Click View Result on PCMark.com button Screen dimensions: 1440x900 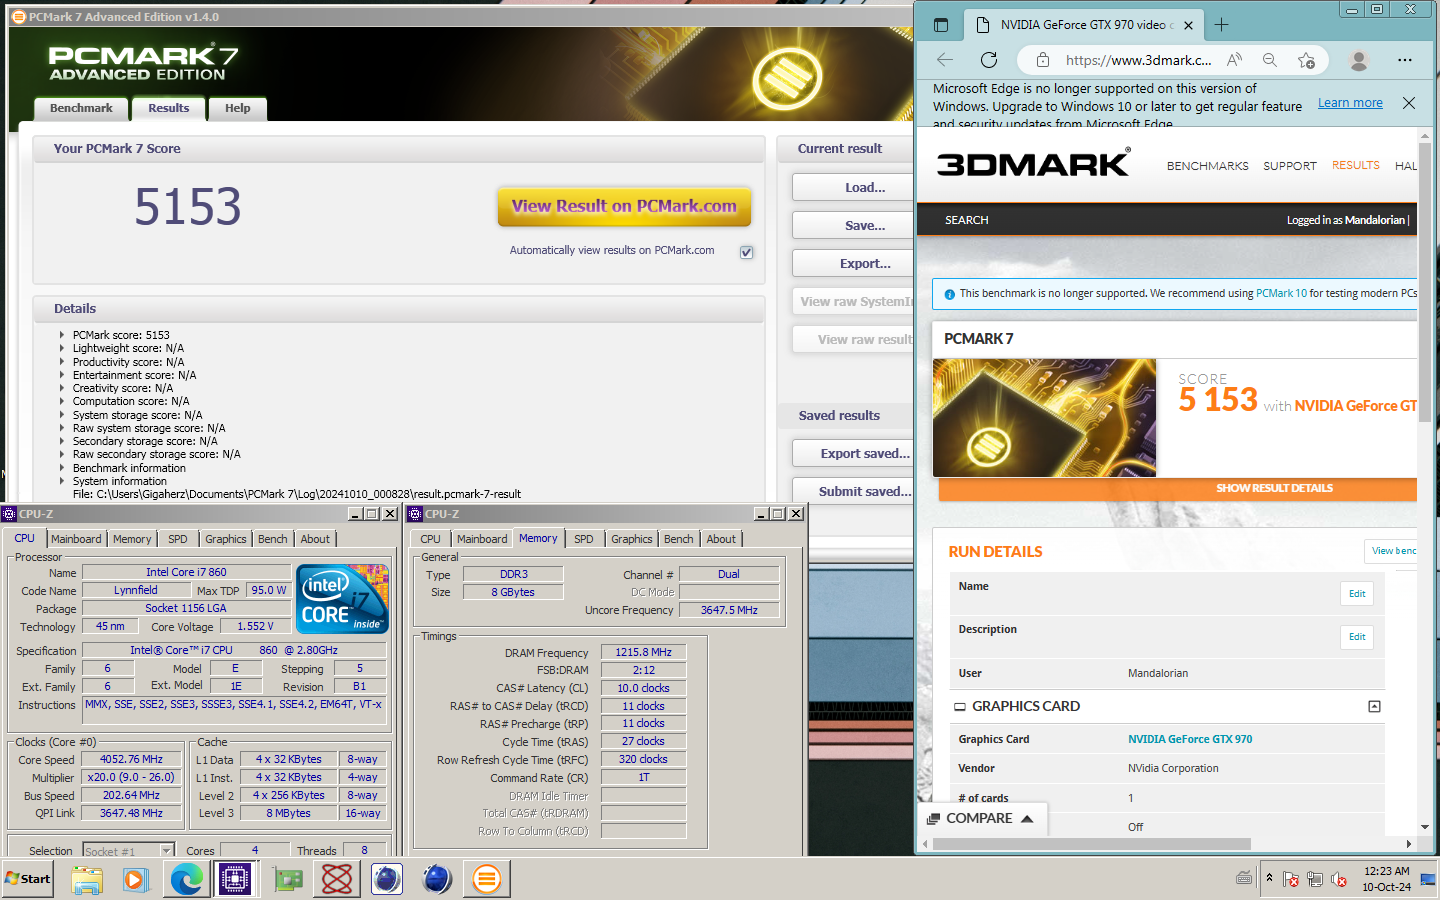(x=624, y=206)
